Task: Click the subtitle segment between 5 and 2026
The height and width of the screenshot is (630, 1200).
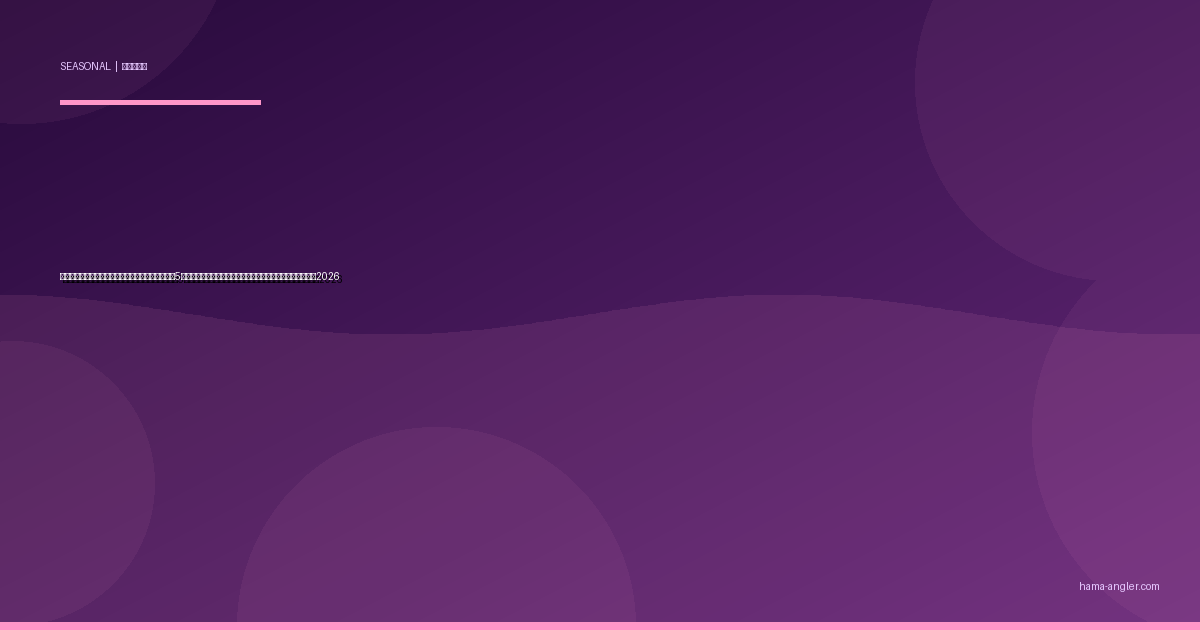Action: [x=248, y=277]
